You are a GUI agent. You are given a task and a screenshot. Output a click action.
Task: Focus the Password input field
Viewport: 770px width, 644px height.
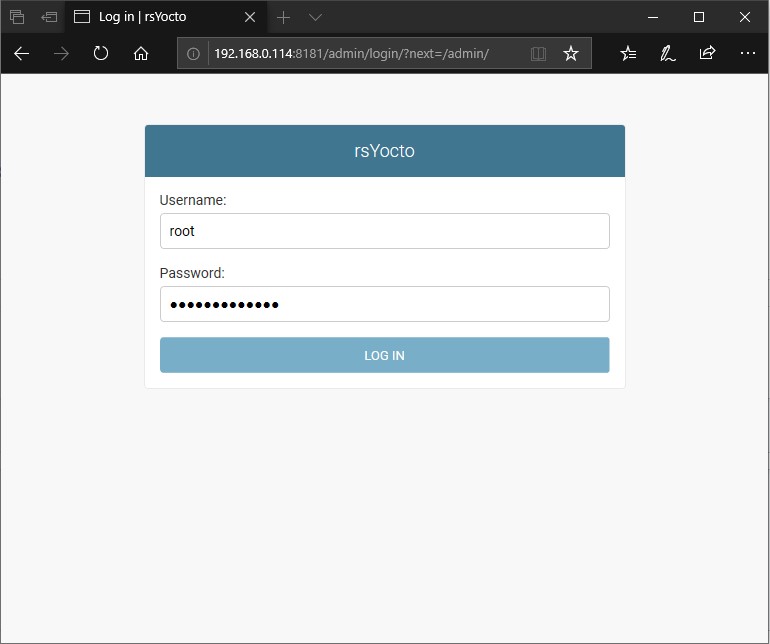[384, 304]
